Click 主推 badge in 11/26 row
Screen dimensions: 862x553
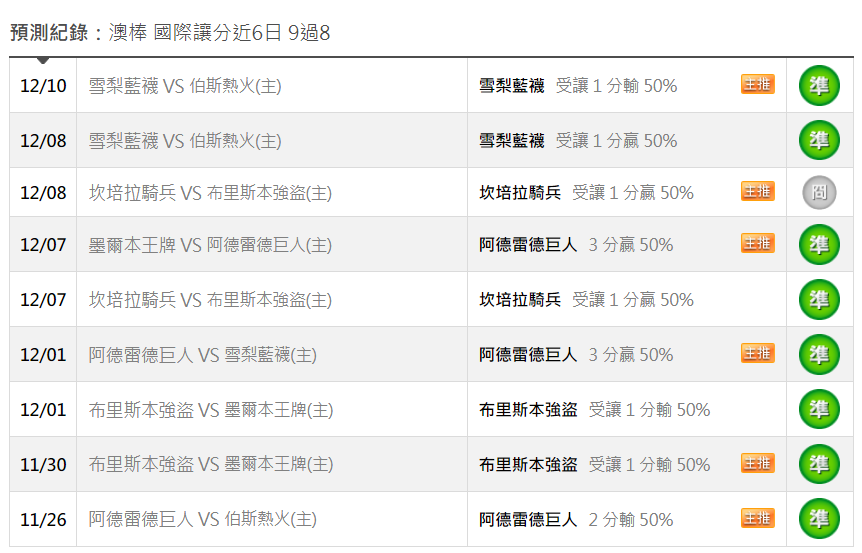click(758, 518)
